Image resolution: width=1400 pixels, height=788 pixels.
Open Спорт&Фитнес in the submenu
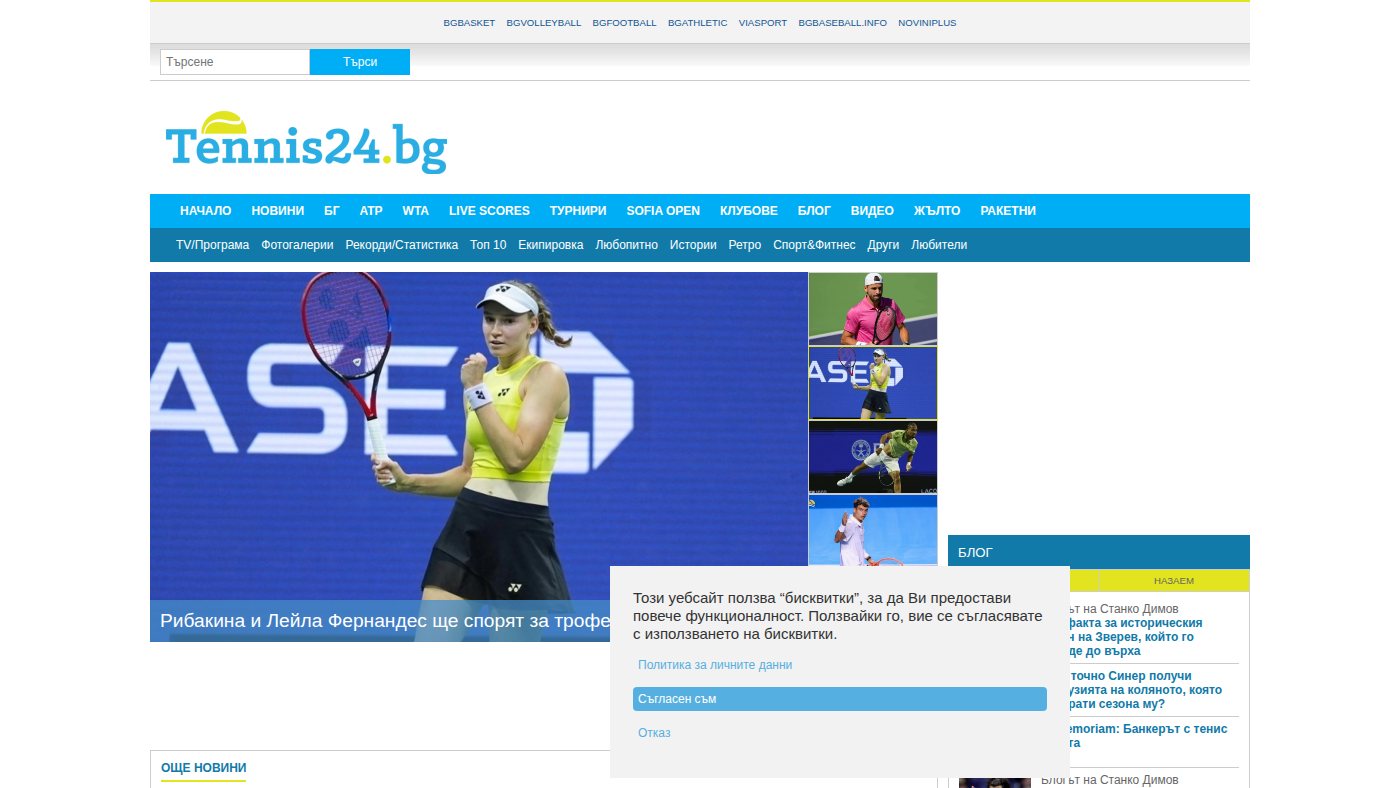point(814,245)
